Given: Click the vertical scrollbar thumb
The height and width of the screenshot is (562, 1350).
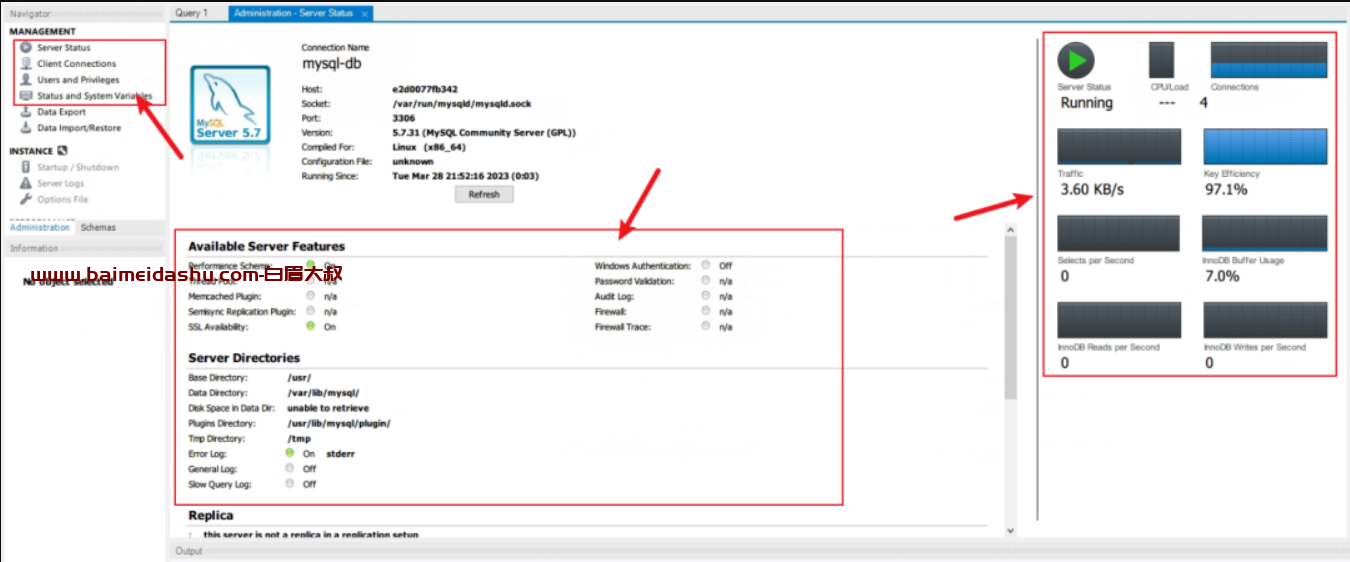Looking at the screenshot, I should tap(1010, 320).
